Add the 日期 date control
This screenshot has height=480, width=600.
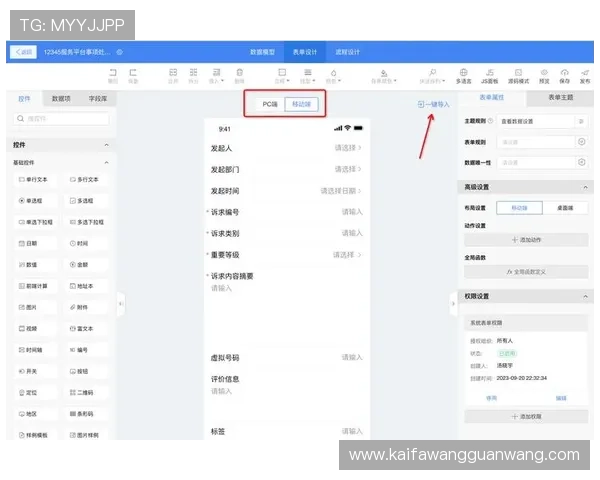[35, 243]
